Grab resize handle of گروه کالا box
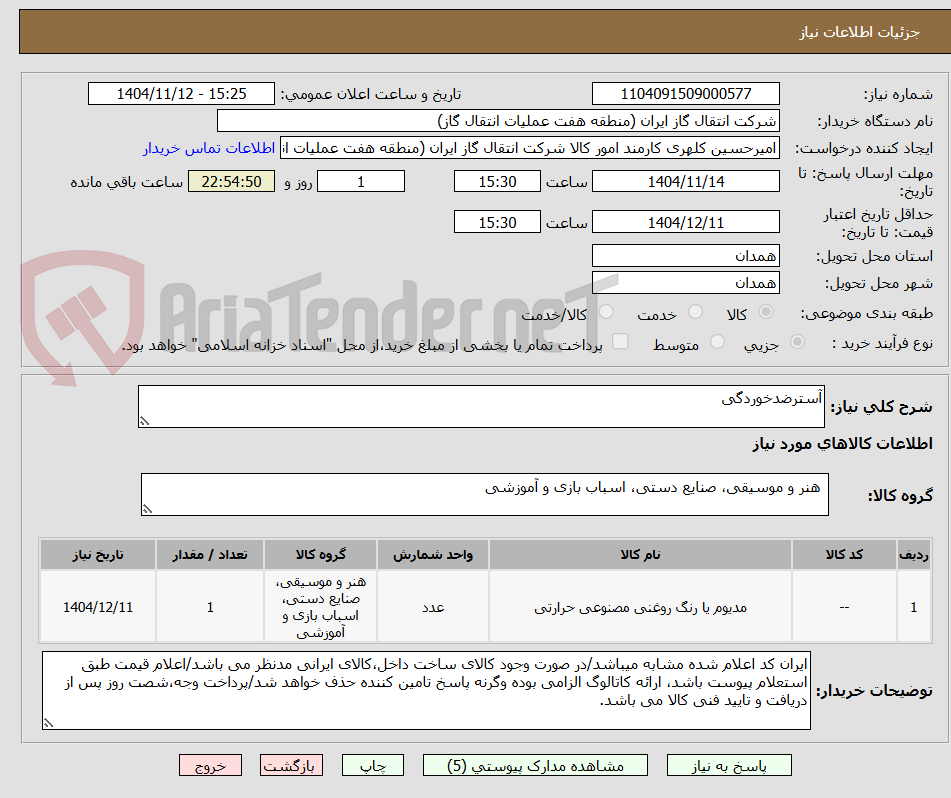The image size is (951, 798). 147,509
